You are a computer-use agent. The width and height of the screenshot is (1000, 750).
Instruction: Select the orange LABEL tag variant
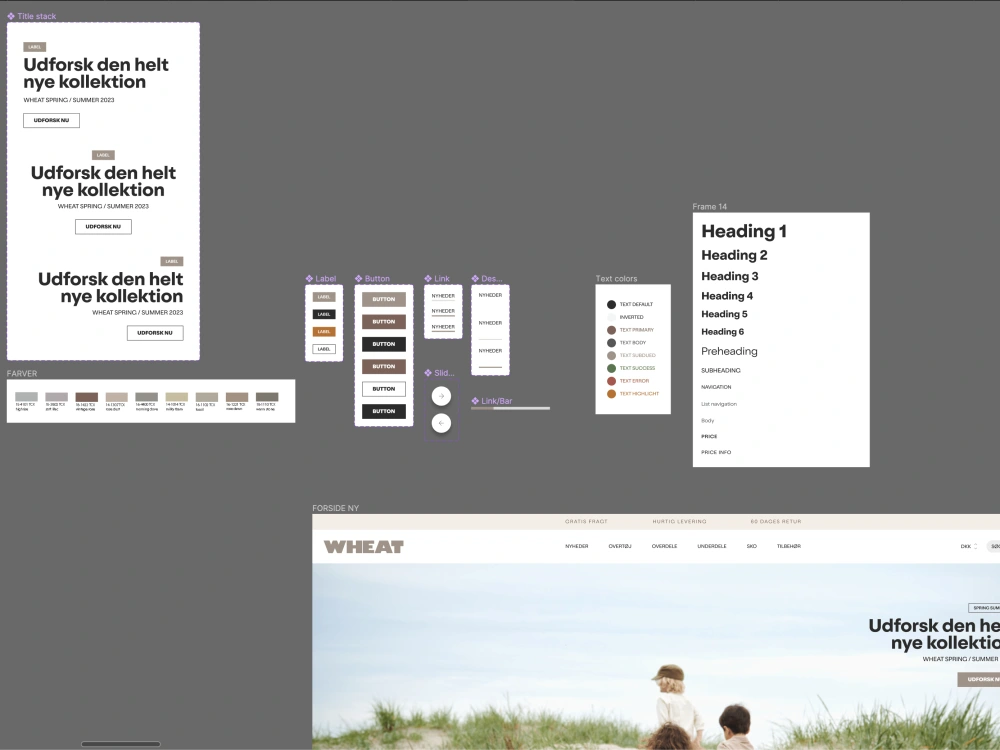tap(324, 332)
